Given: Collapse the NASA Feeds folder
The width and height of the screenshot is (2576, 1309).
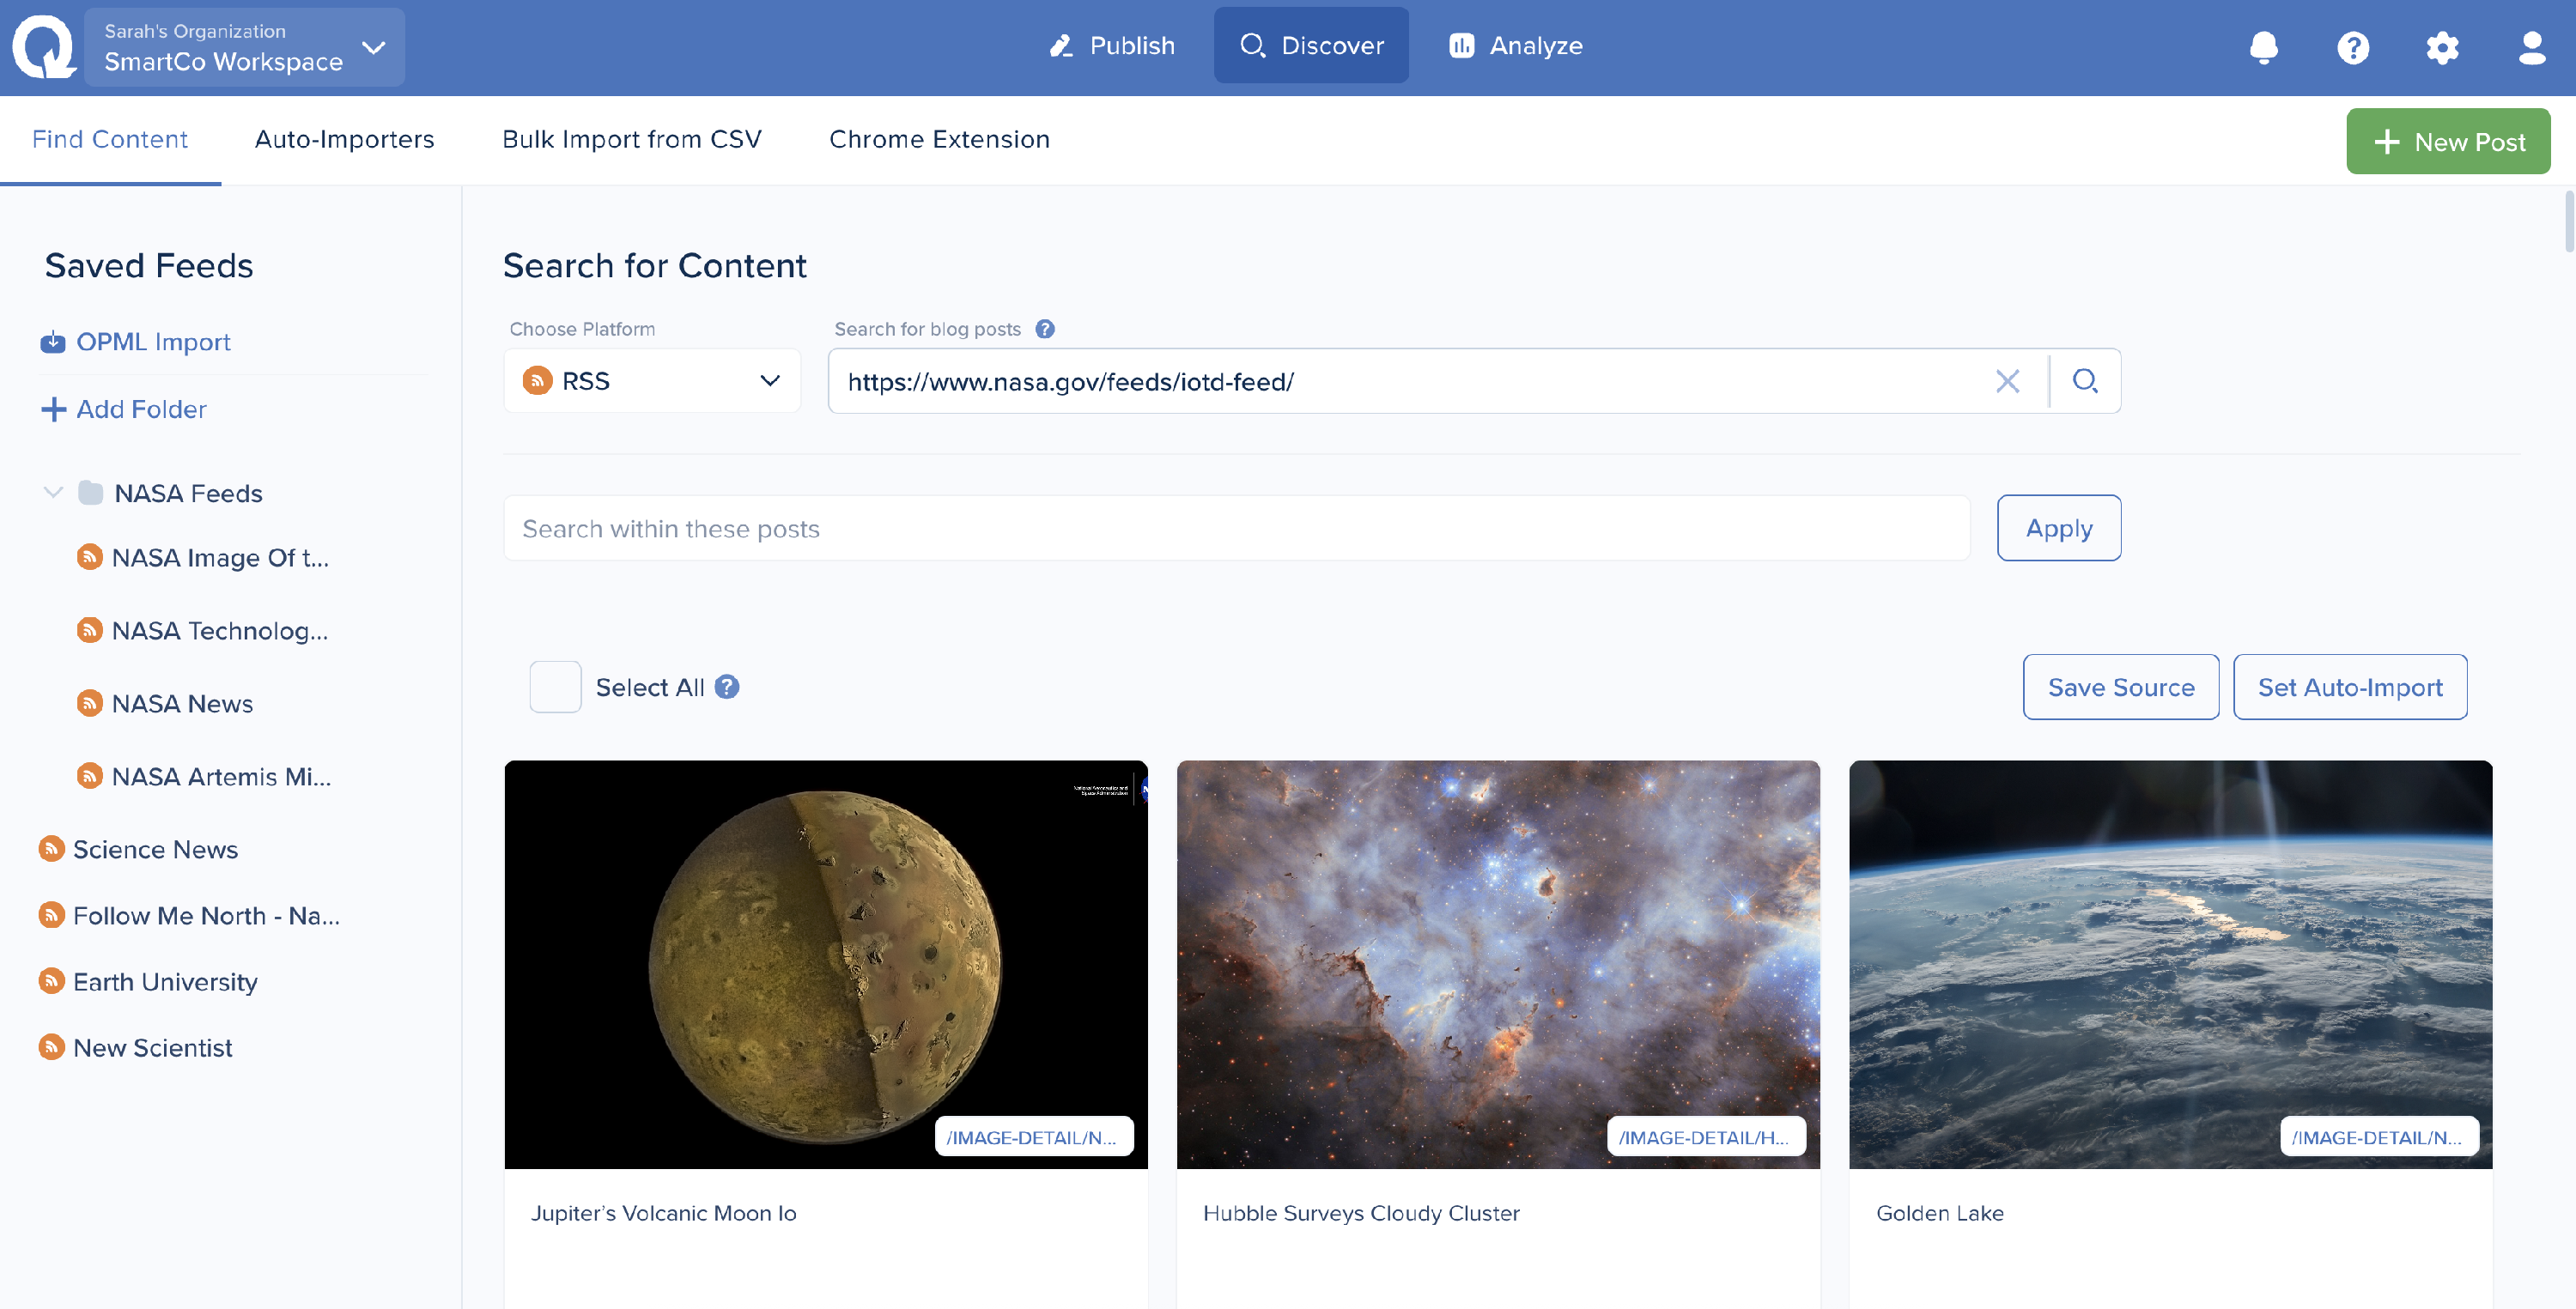Looking at the screenshot, I should 53,492.
